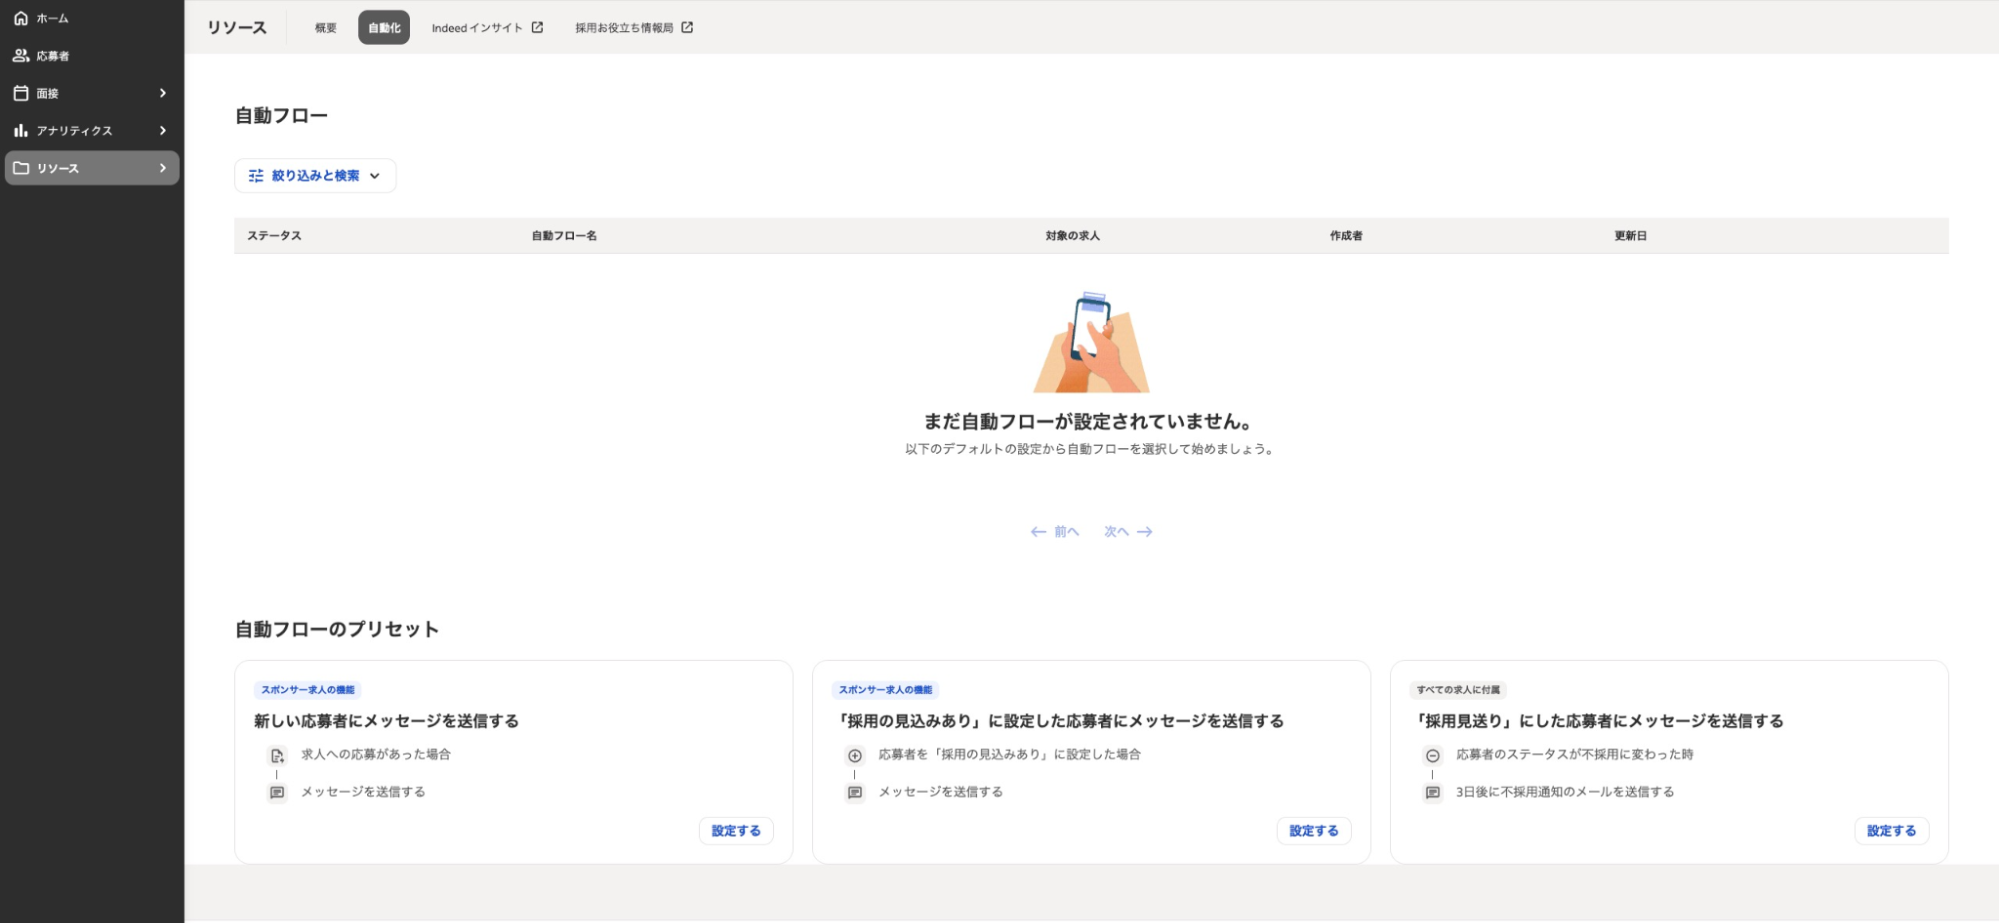Expand the 面接 sidebar chevron
The width and height of the screenshot is (1999, 924).
(163, 93)
